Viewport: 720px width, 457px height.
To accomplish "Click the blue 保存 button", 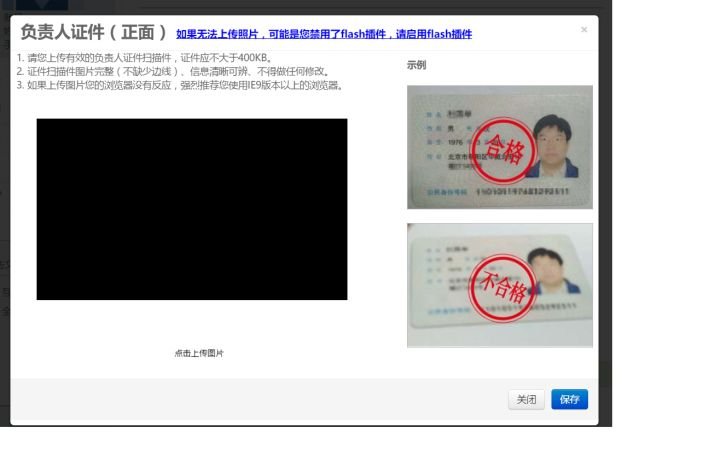I will (569, 399).
